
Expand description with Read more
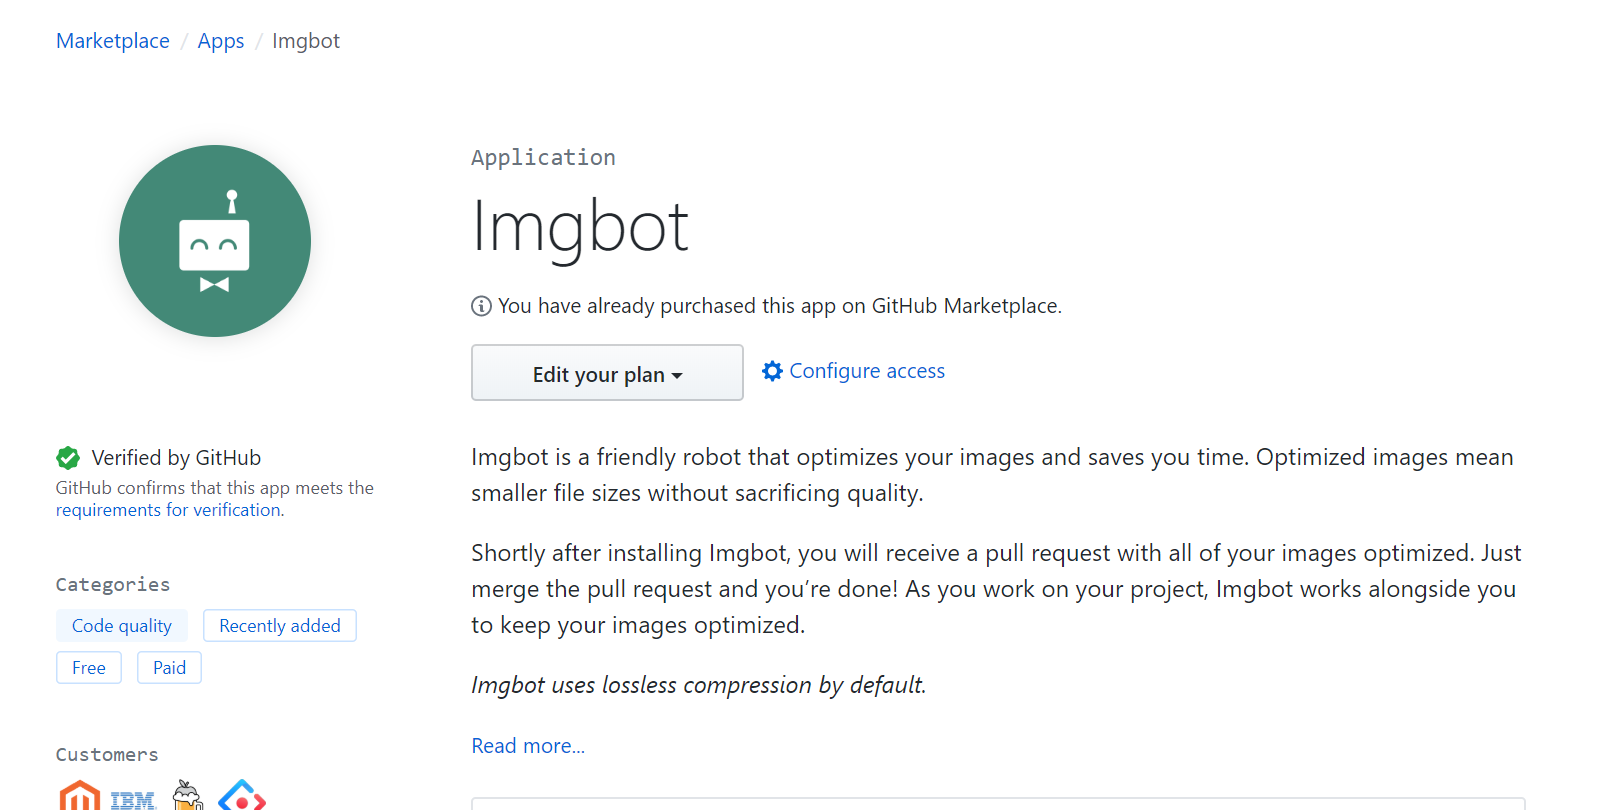point(528,746)
